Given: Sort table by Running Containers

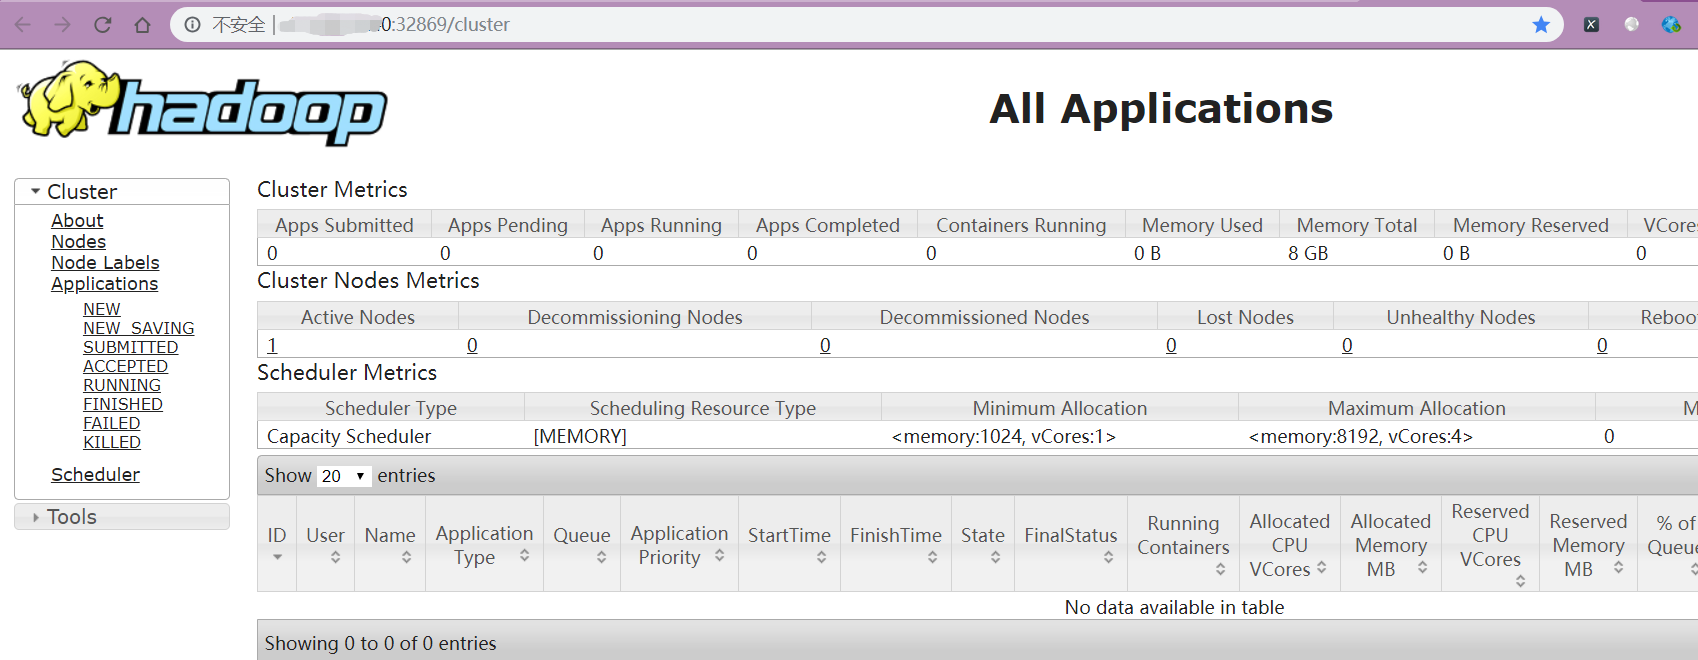Looking at the screenshot, I should pos(1183,544).
